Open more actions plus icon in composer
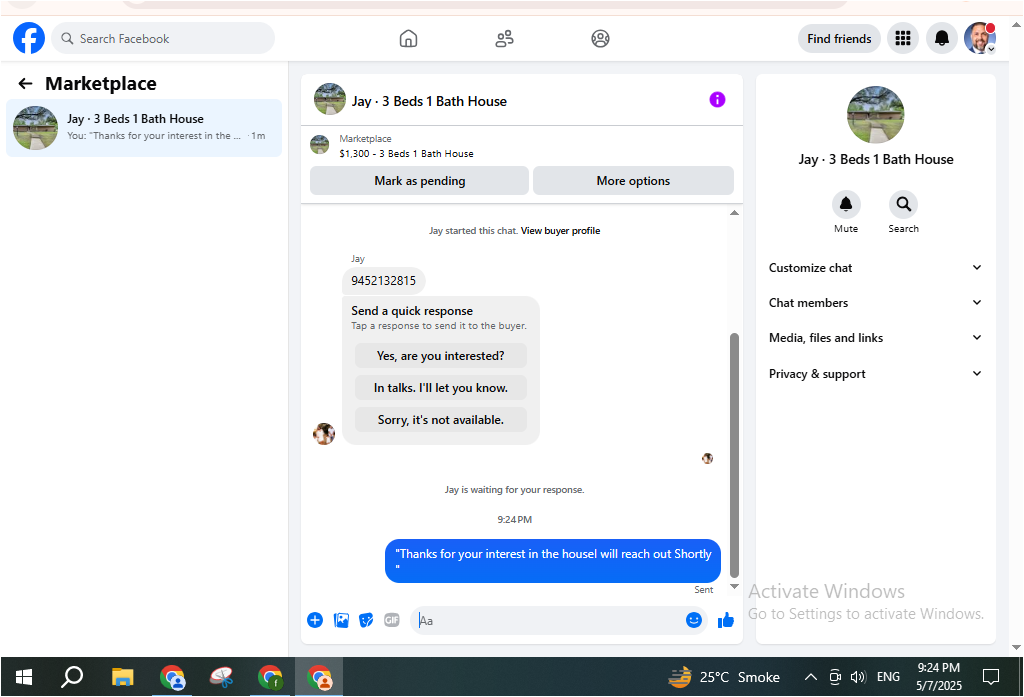Viewport: 1024px width, 697px height. (315, 620)
